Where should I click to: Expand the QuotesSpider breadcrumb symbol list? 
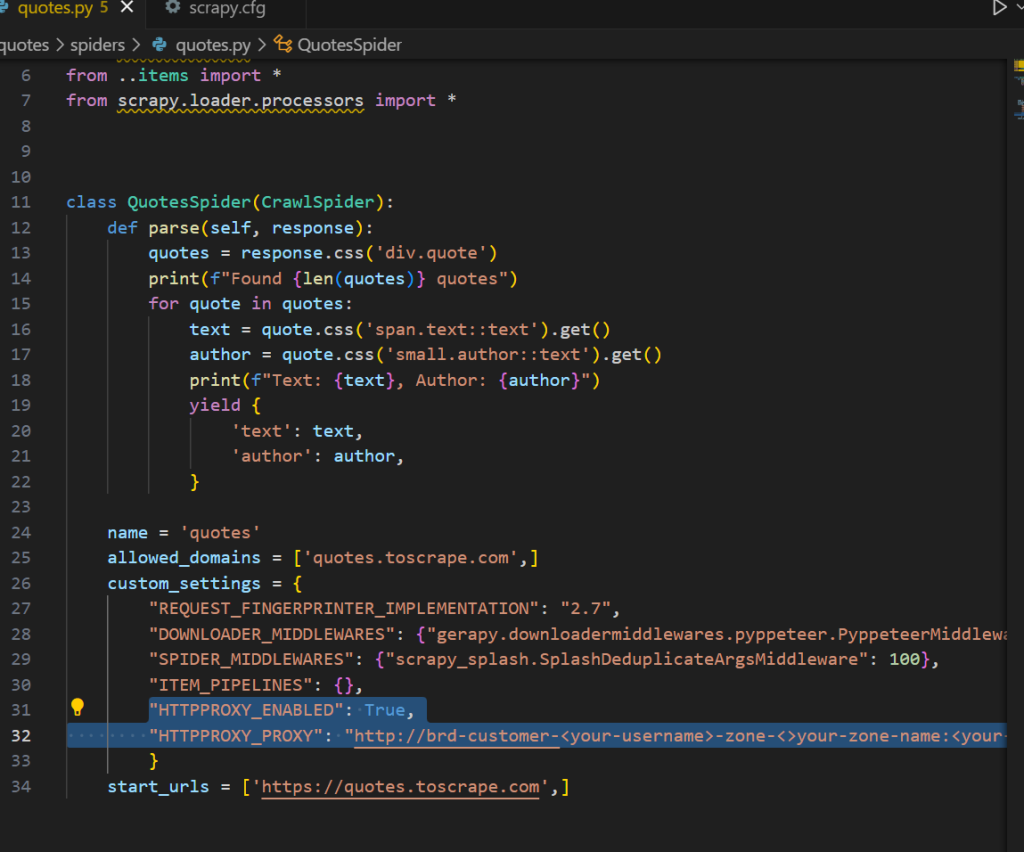[349, 44]
